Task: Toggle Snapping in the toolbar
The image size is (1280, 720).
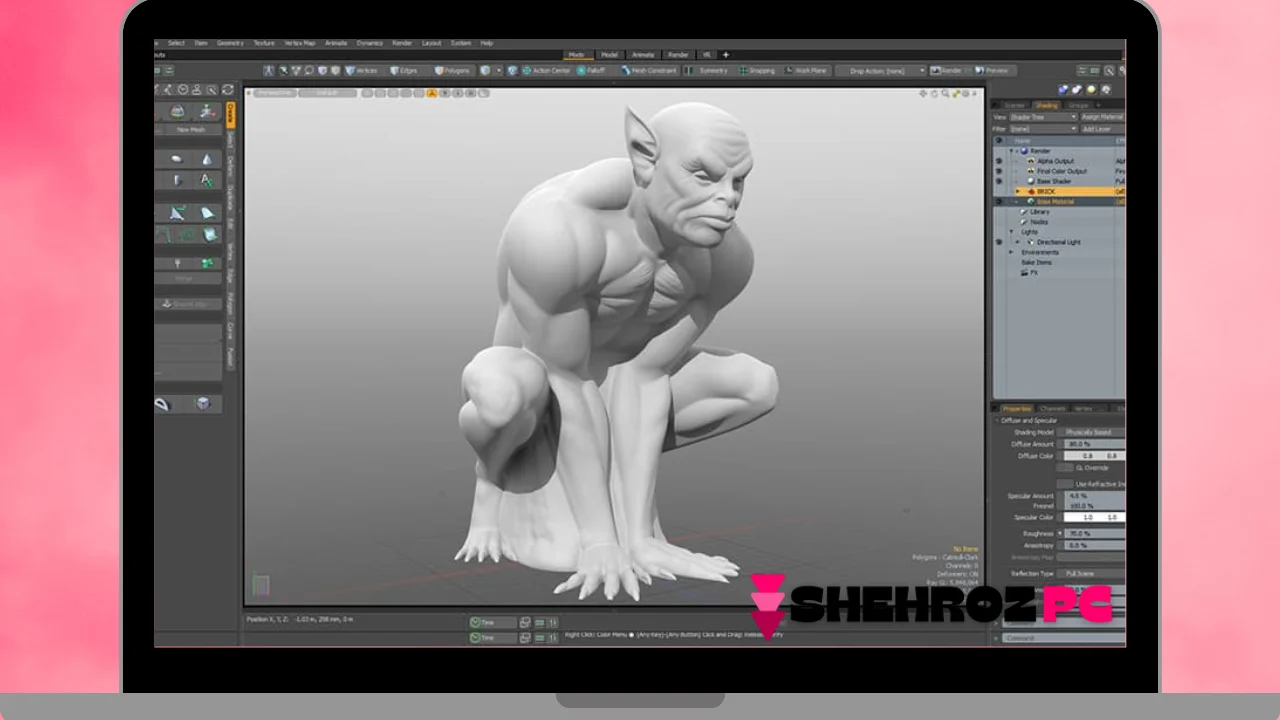Action: [x=757, y=71]
